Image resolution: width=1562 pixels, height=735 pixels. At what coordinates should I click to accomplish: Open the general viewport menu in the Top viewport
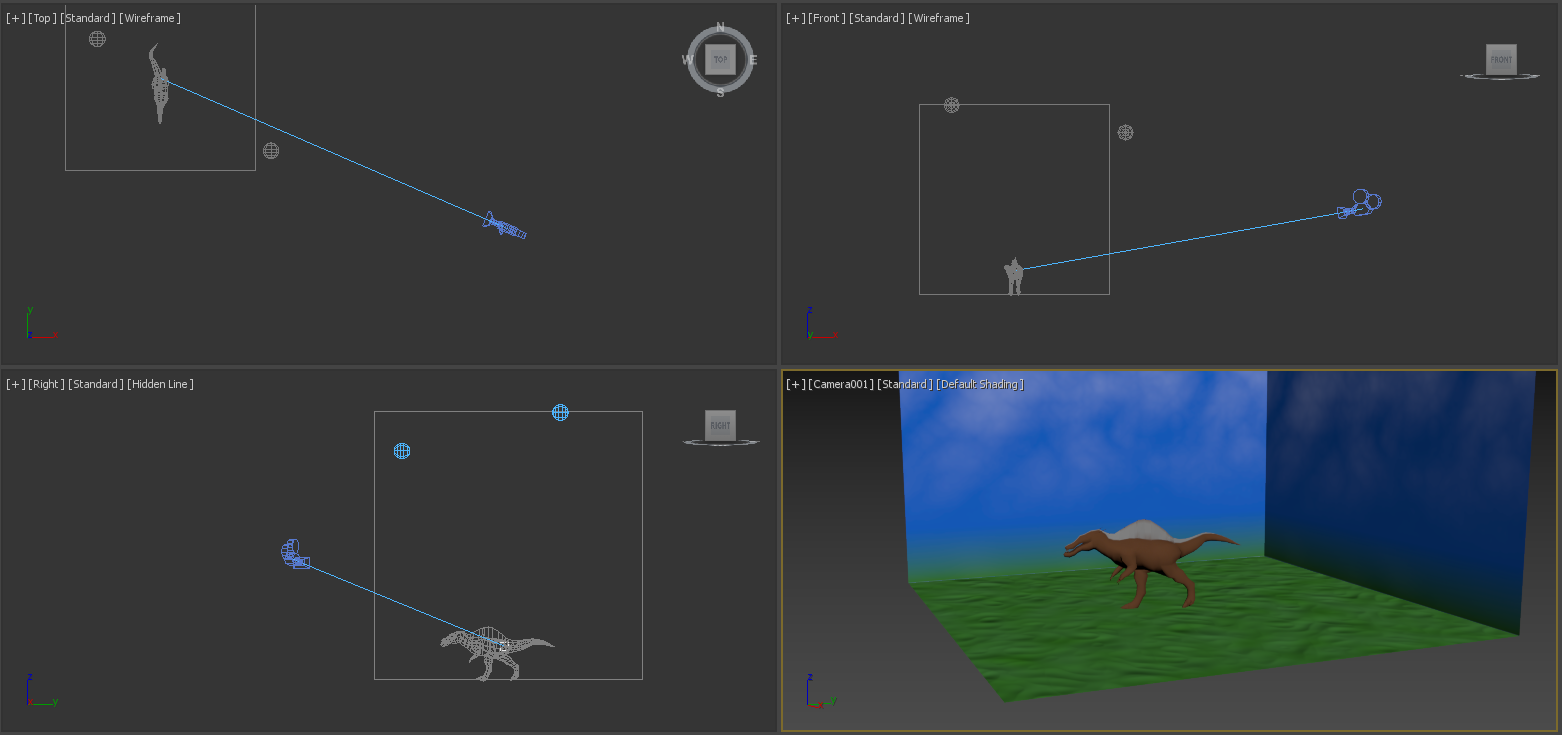pos(13,17)
